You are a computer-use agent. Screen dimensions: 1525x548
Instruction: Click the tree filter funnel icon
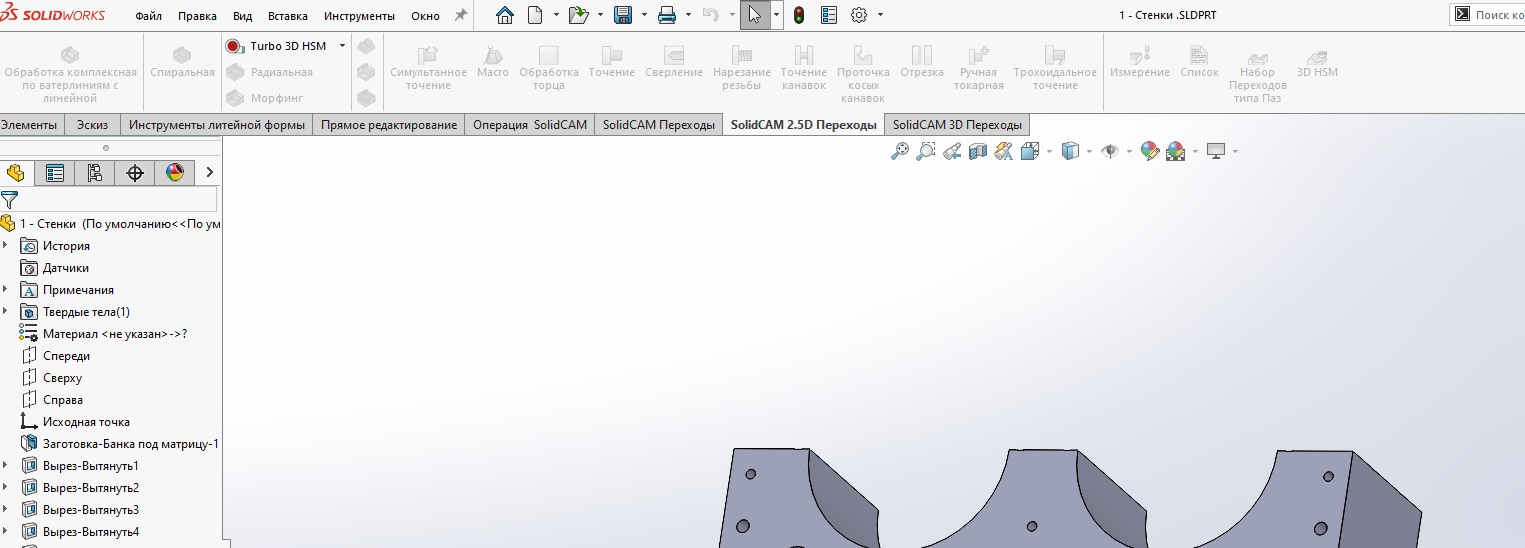pos(9,199)
